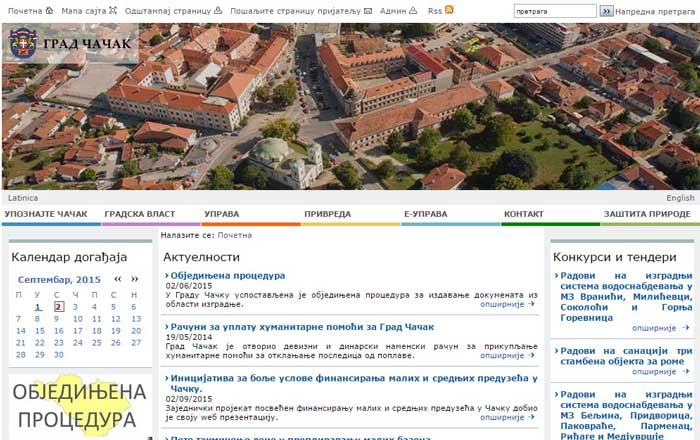Open article Рачуни за уплату хуманитарне помоћи
This screenshot has height=440, width=700.
(302, 327)
